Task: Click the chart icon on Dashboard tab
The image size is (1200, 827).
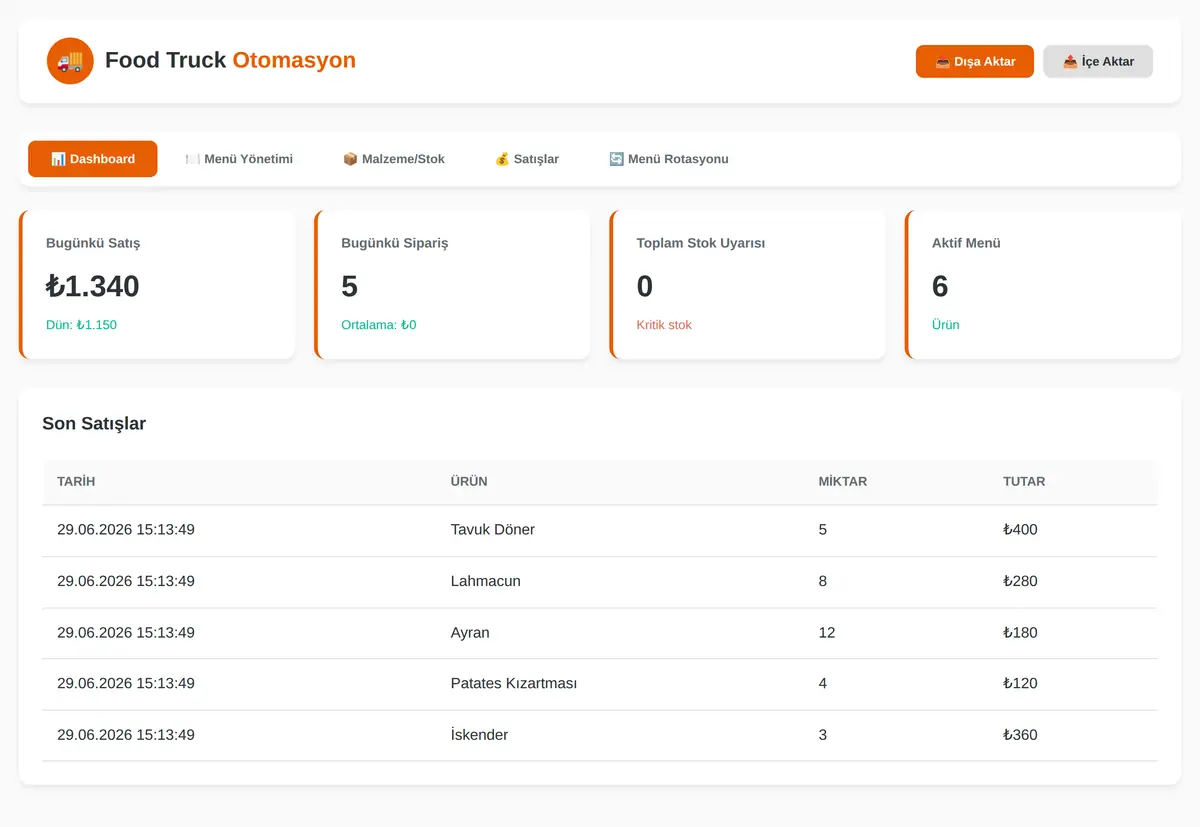Action: pyautogui.click(x=58, y=159)
